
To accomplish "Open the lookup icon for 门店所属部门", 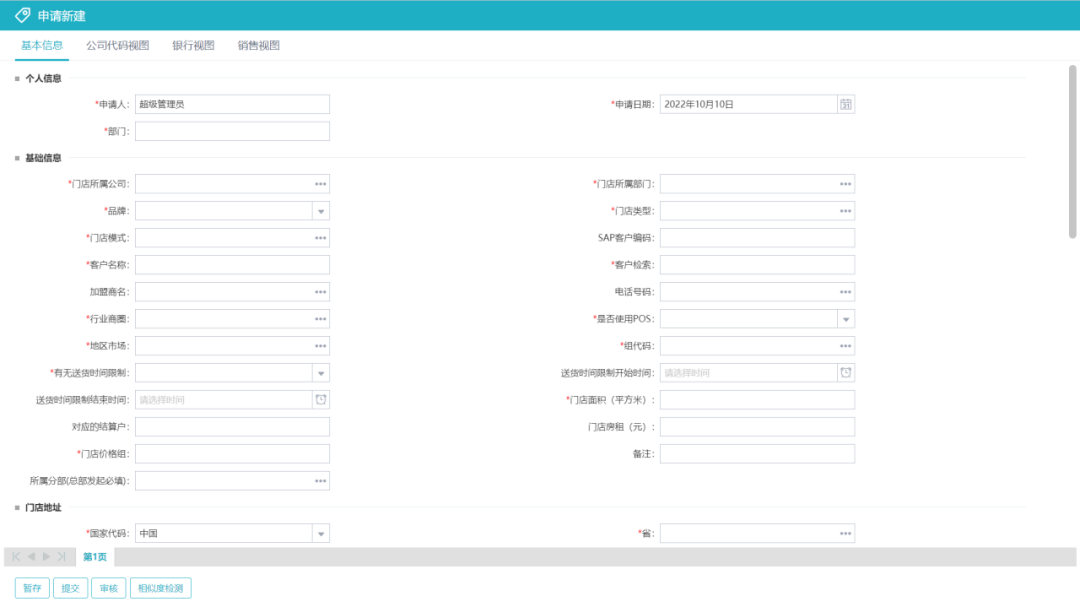I will (846, 184).
